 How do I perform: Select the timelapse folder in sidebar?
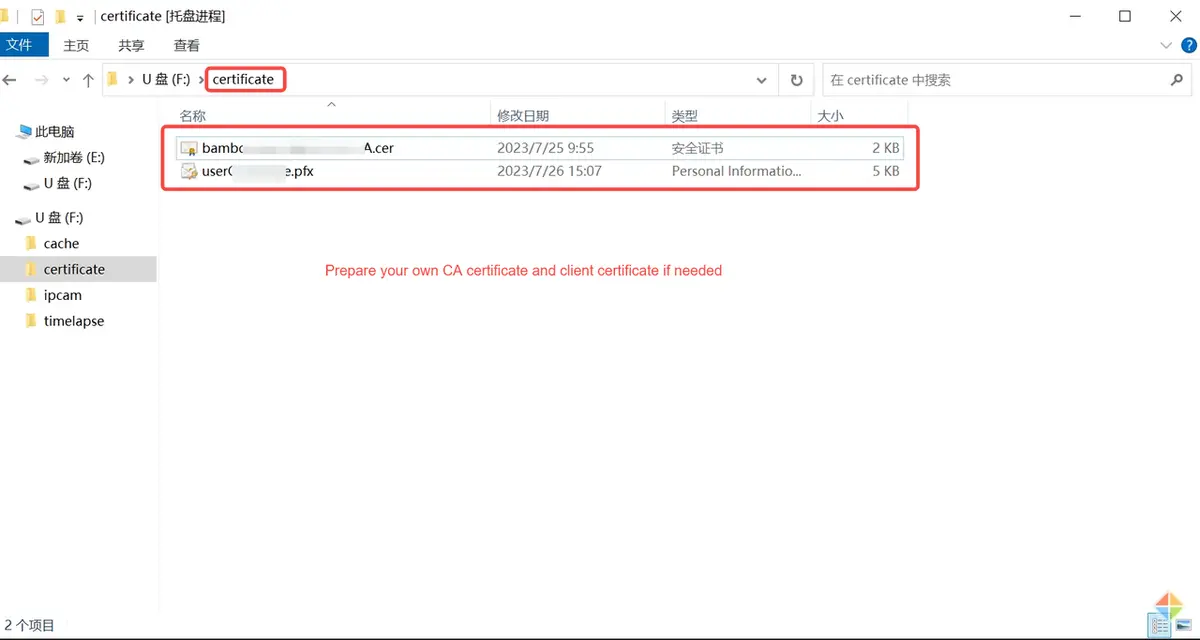pos(74,321)
